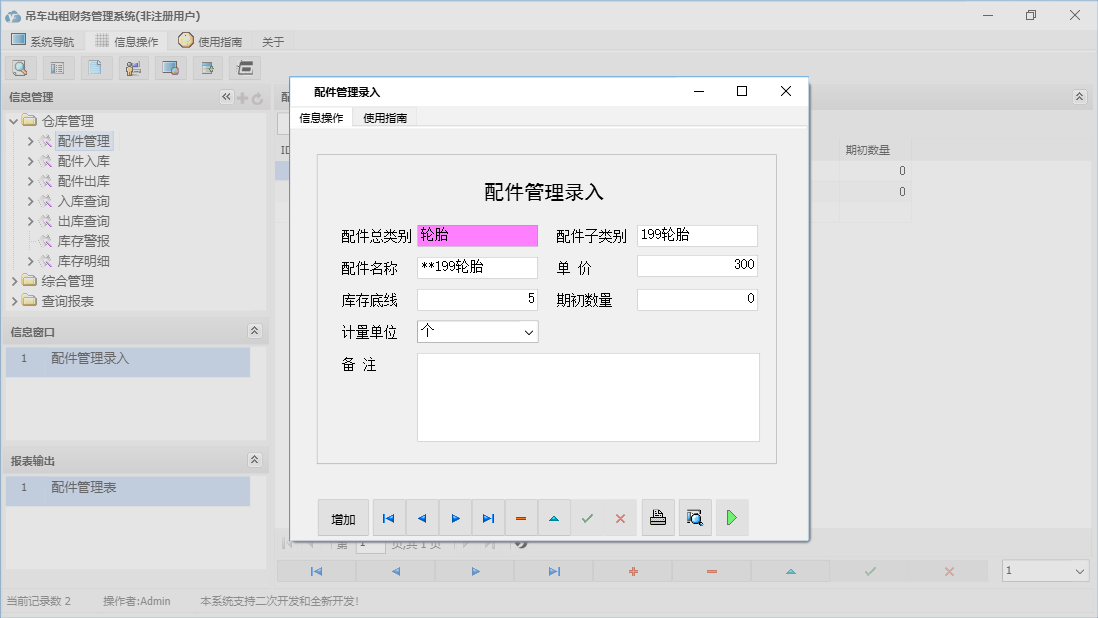Go to next record with blue arrow

455,517
